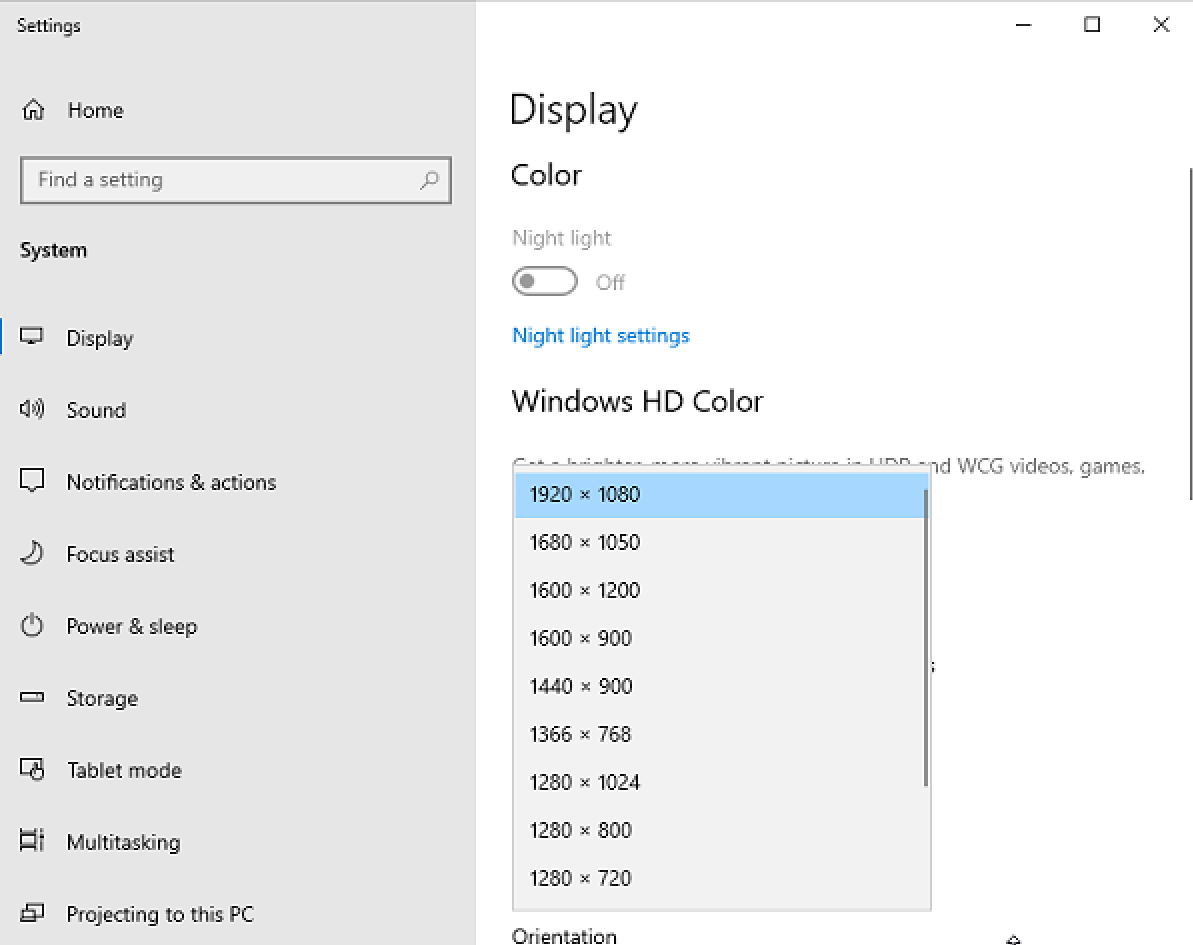Click the Notifications & actions icon
This screenshot has height=945, width=1193.
pos(33,481)
